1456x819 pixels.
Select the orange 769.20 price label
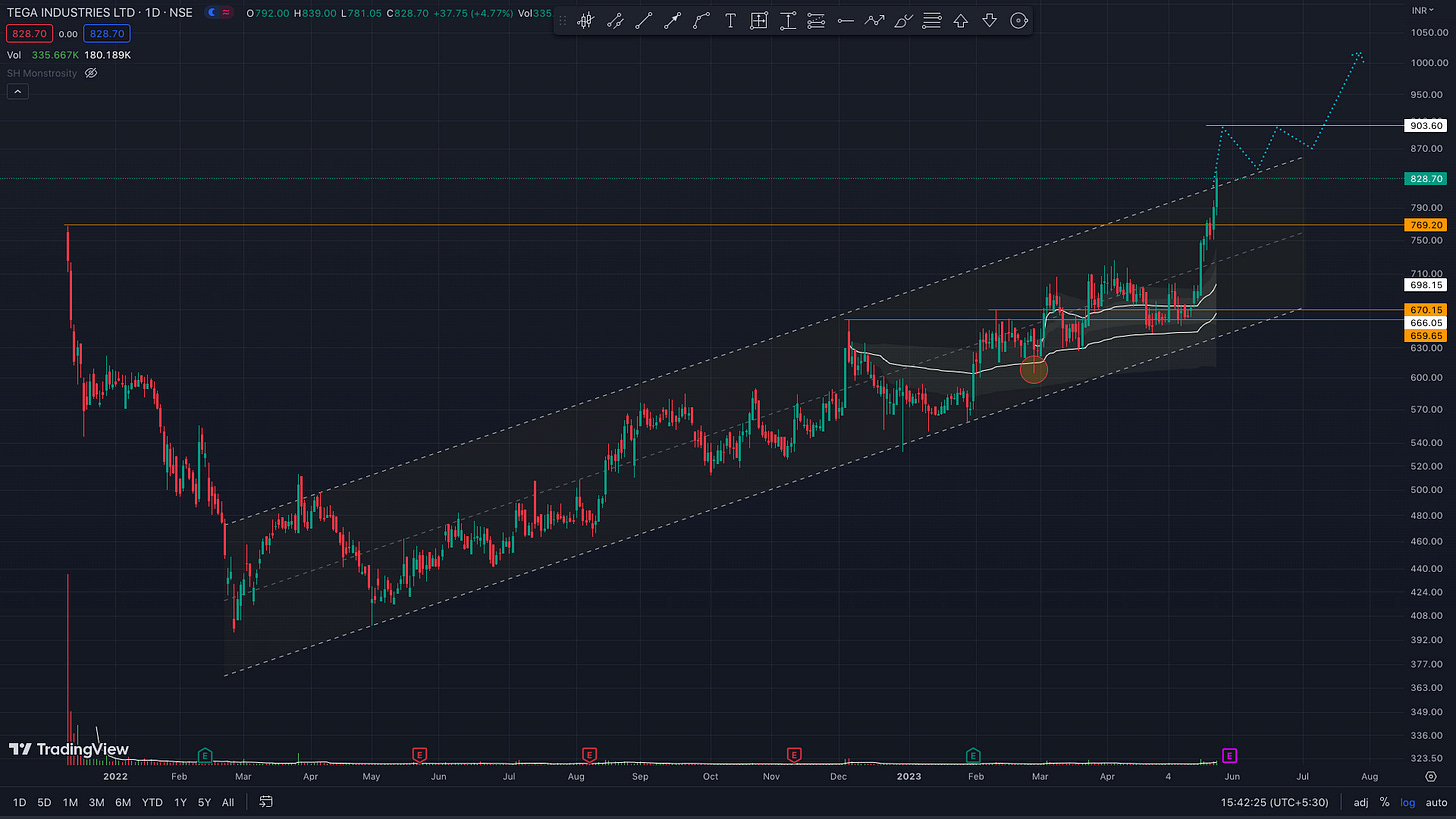click(1425, 225)
